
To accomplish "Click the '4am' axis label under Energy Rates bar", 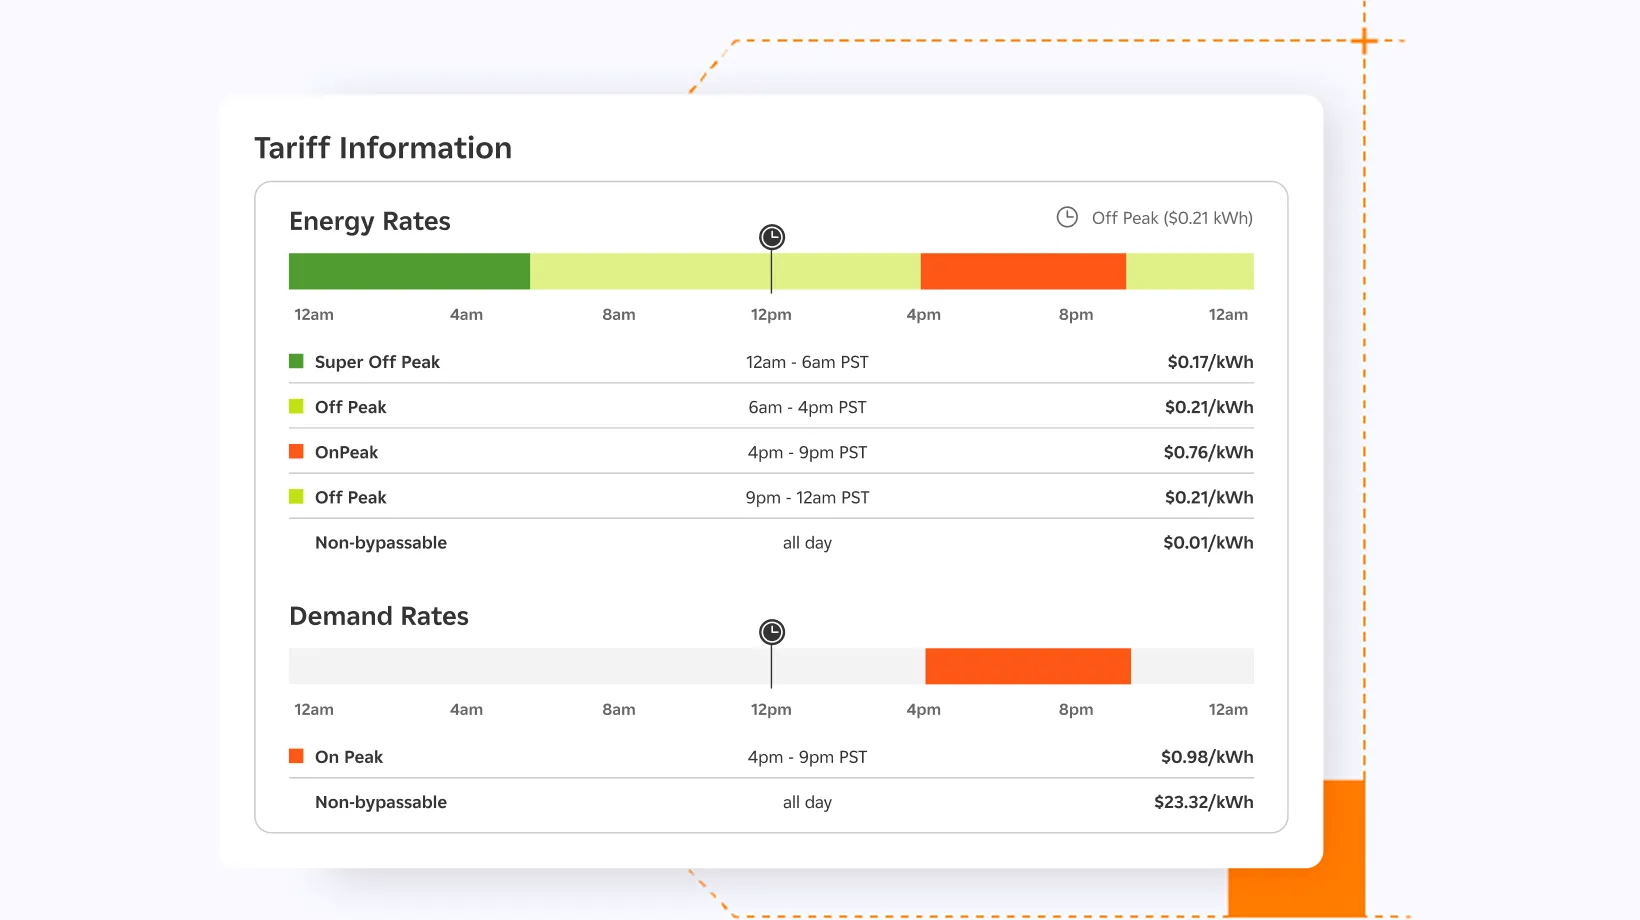I will coord(466,314).
